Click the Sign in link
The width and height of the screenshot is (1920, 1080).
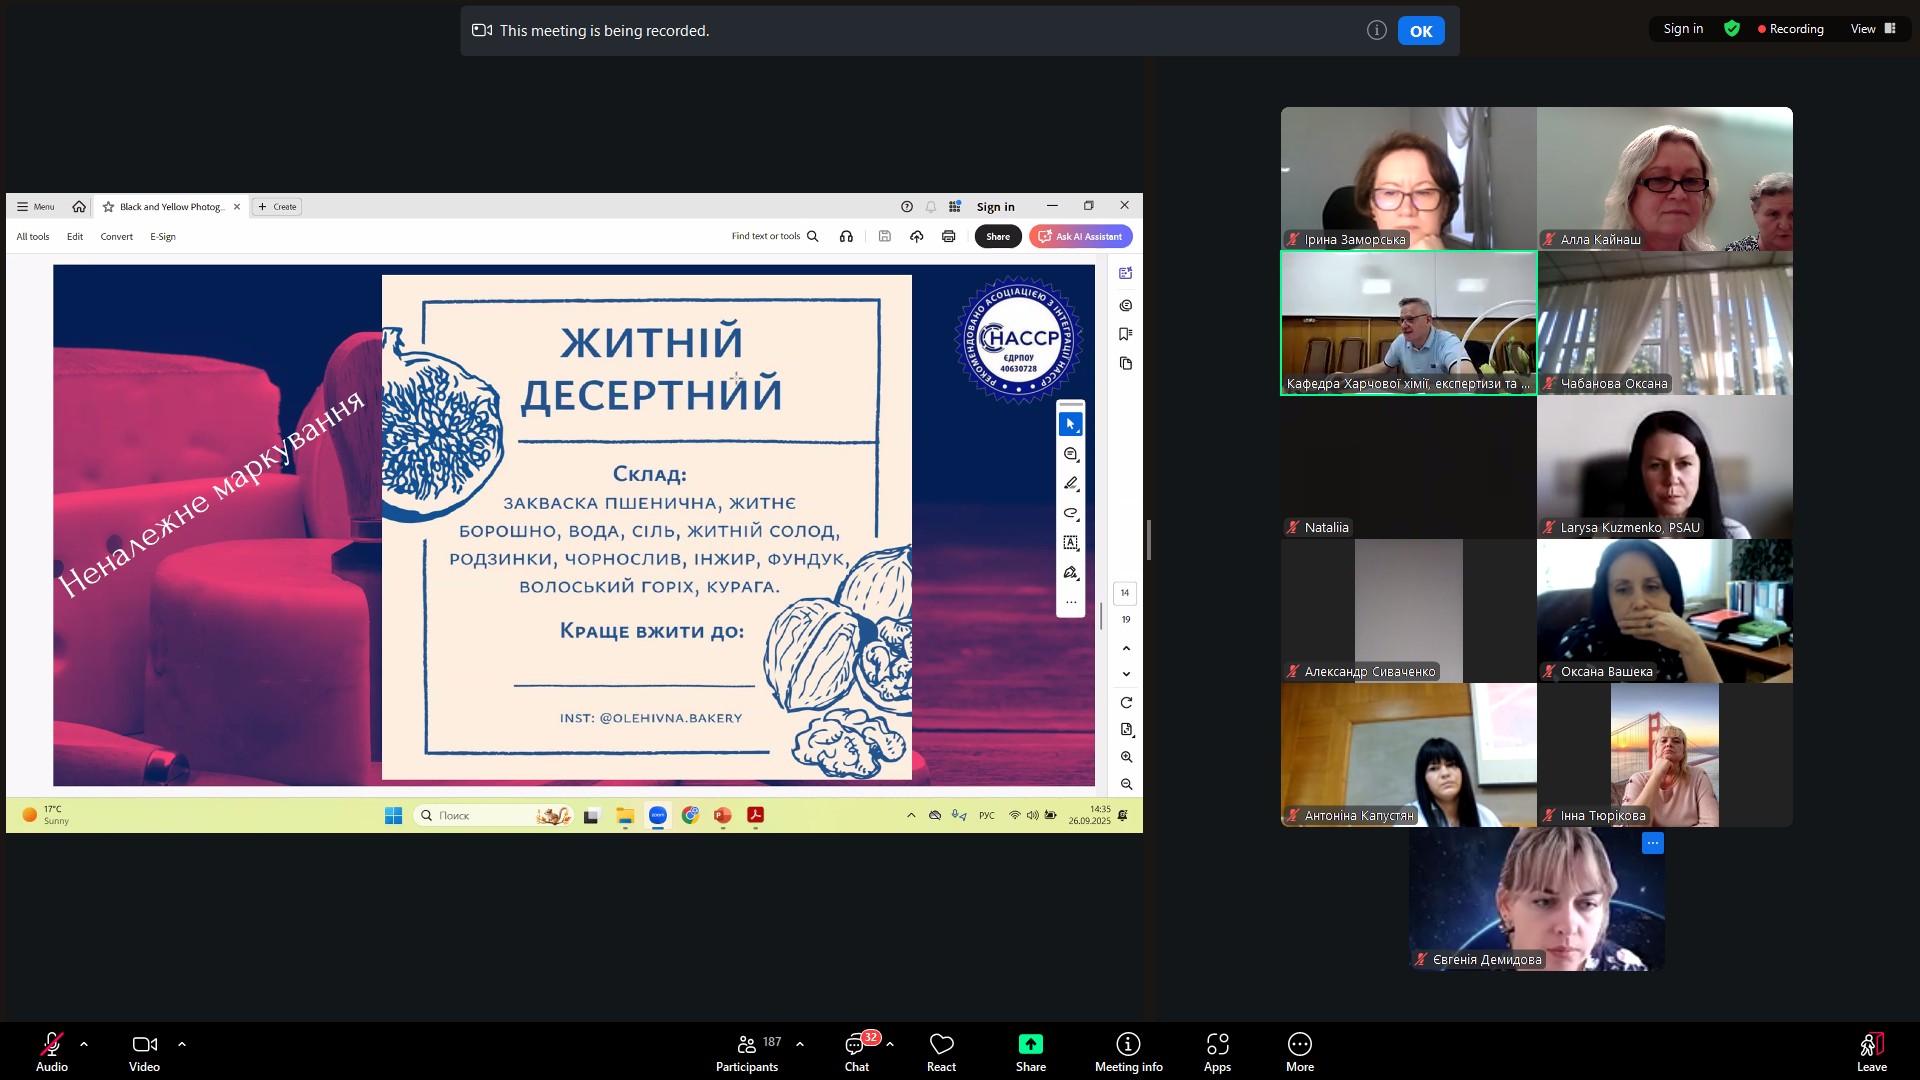point(1683,29)
